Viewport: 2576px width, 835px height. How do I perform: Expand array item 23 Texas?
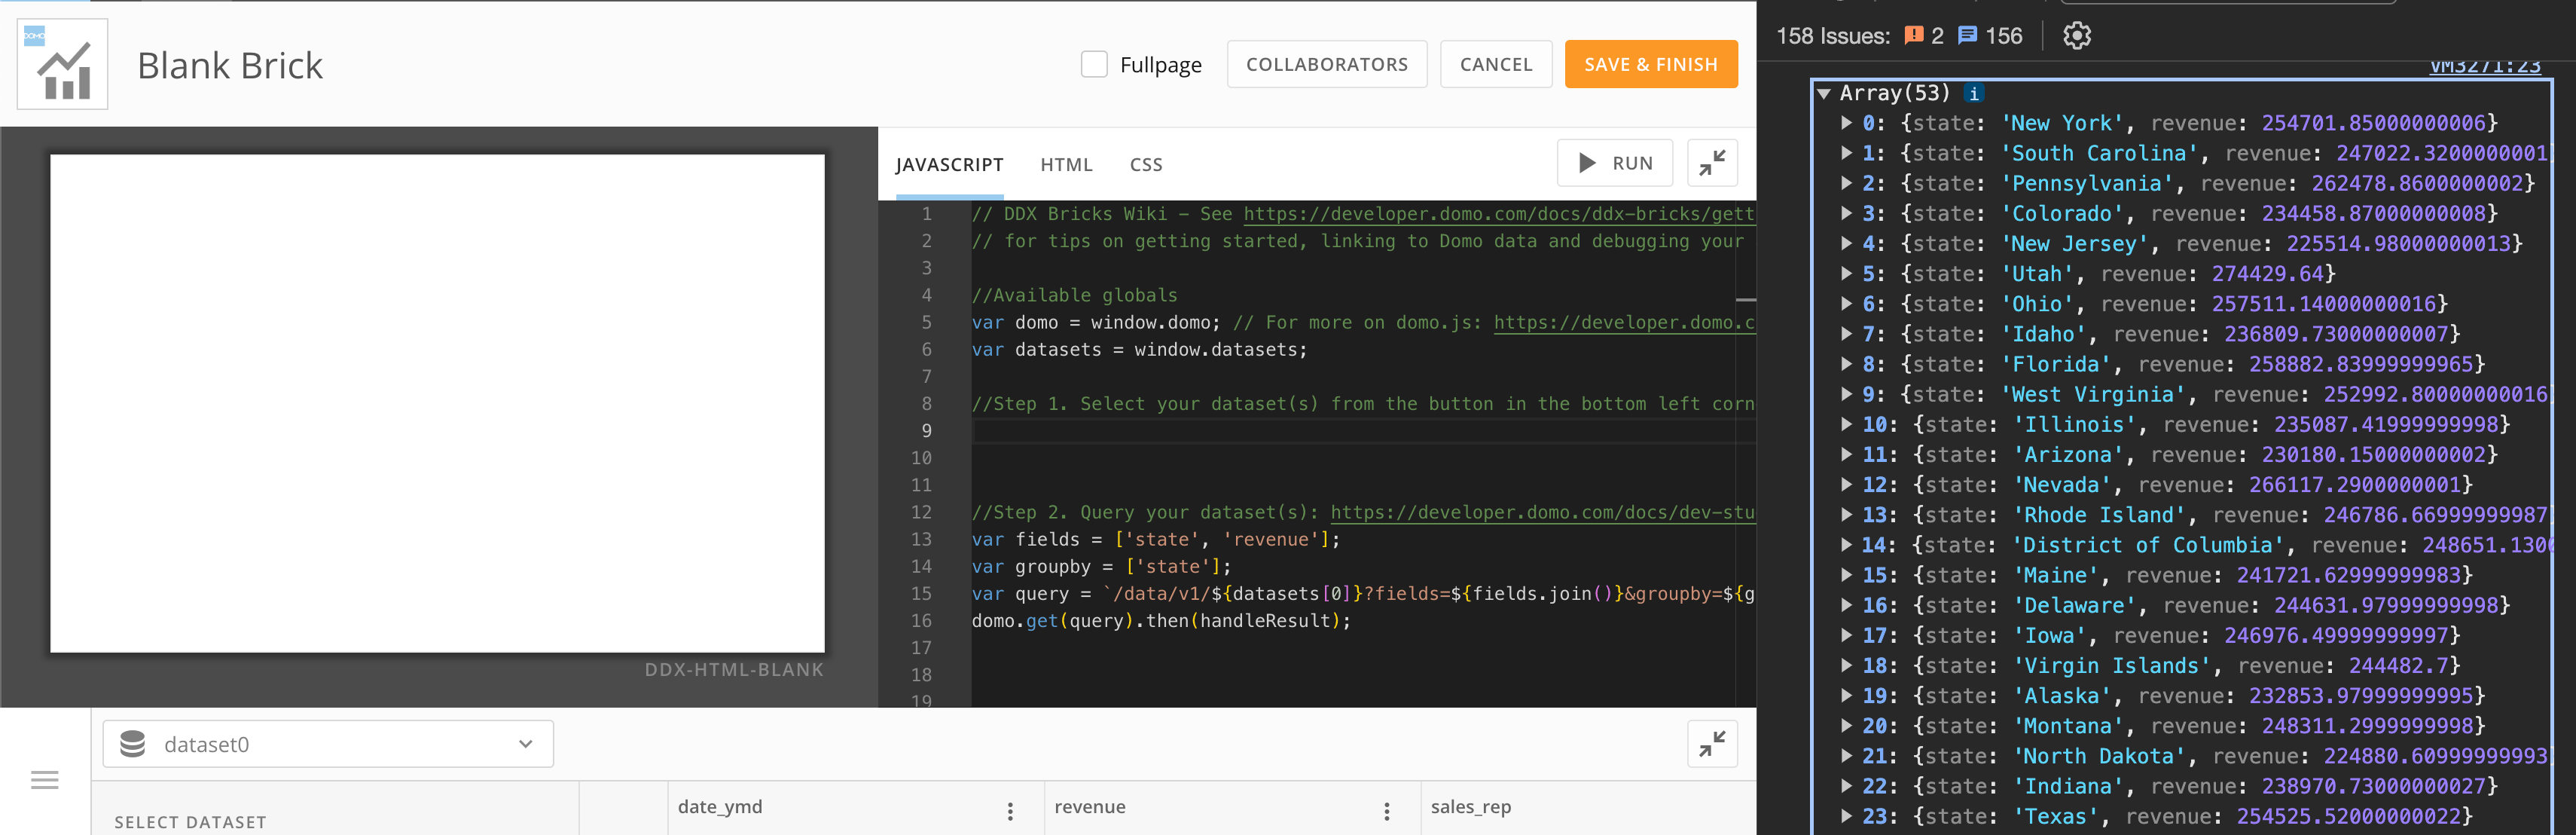1846,816
